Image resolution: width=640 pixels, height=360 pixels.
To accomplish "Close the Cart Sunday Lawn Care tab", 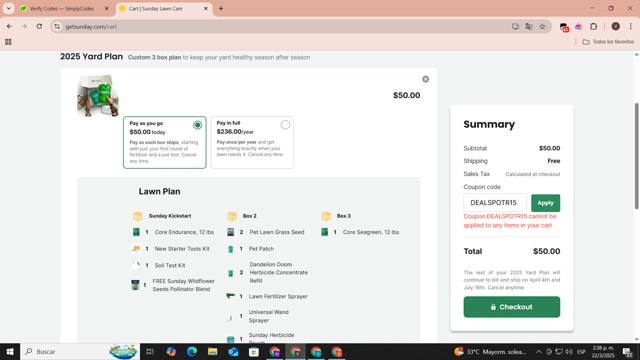I will click(206, 8).
